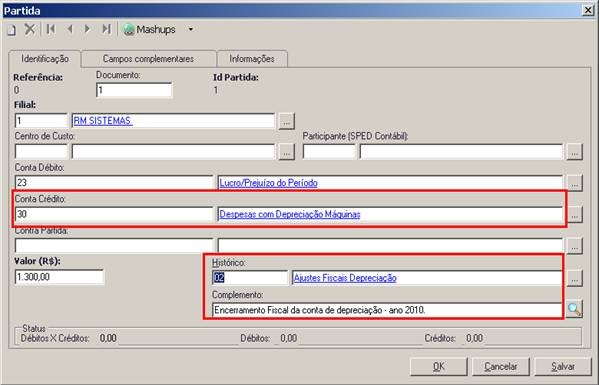
Task: Click the Histórico code field 02
Action: coord(250,278)
